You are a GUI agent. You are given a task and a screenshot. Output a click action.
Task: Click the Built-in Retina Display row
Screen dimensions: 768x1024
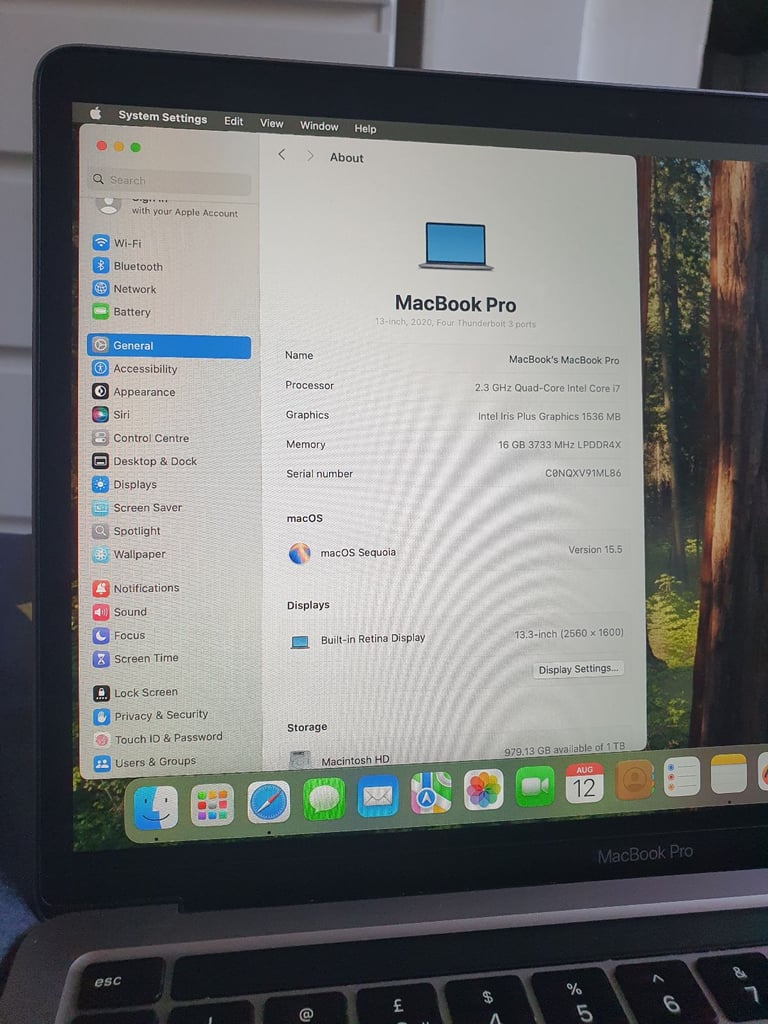pos(455,637)
